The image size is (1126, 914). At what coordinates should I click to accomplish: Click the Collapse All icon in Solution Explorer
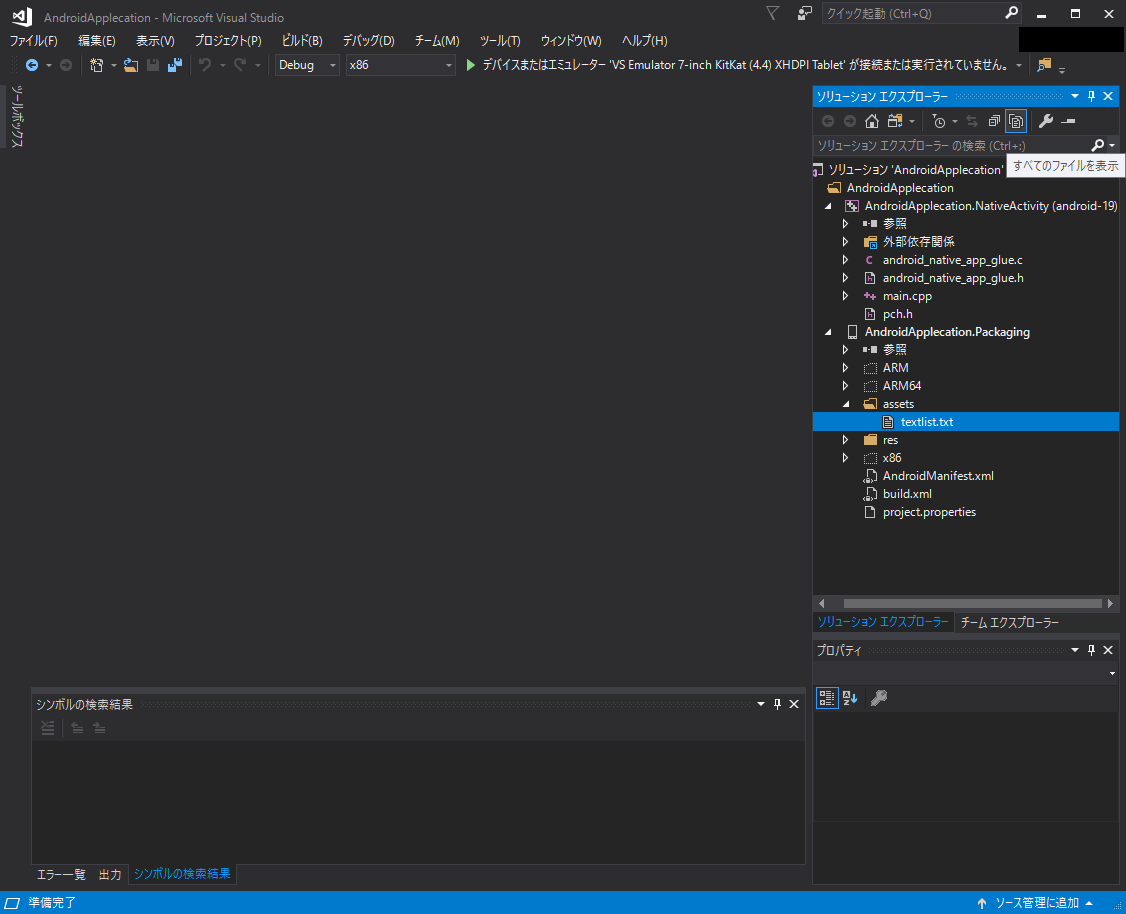coord(994,121)
